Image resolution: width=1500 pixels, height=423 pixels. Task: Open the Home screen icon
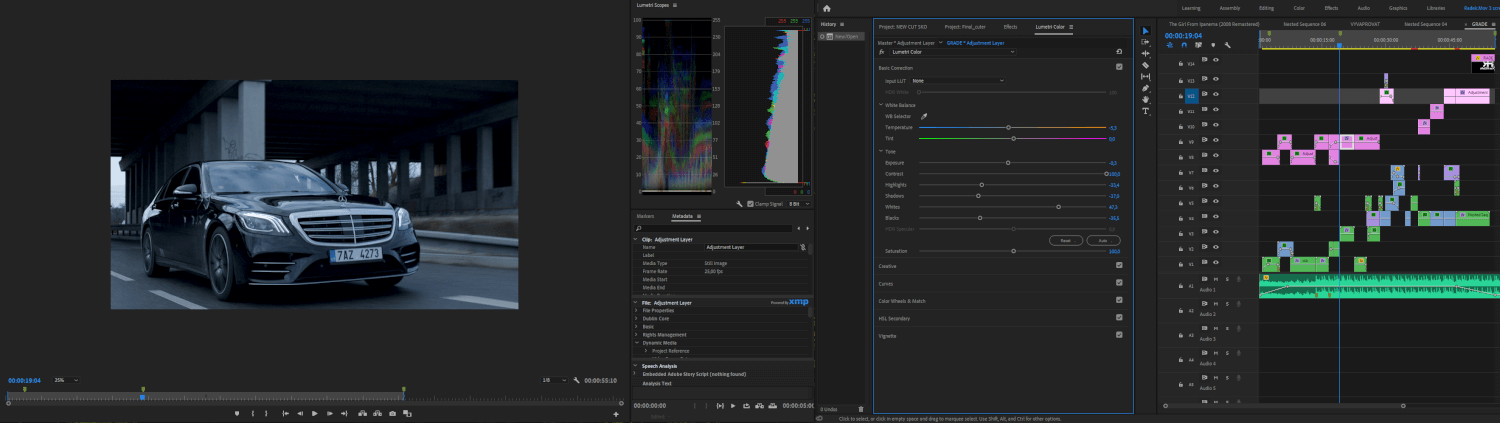826,8
